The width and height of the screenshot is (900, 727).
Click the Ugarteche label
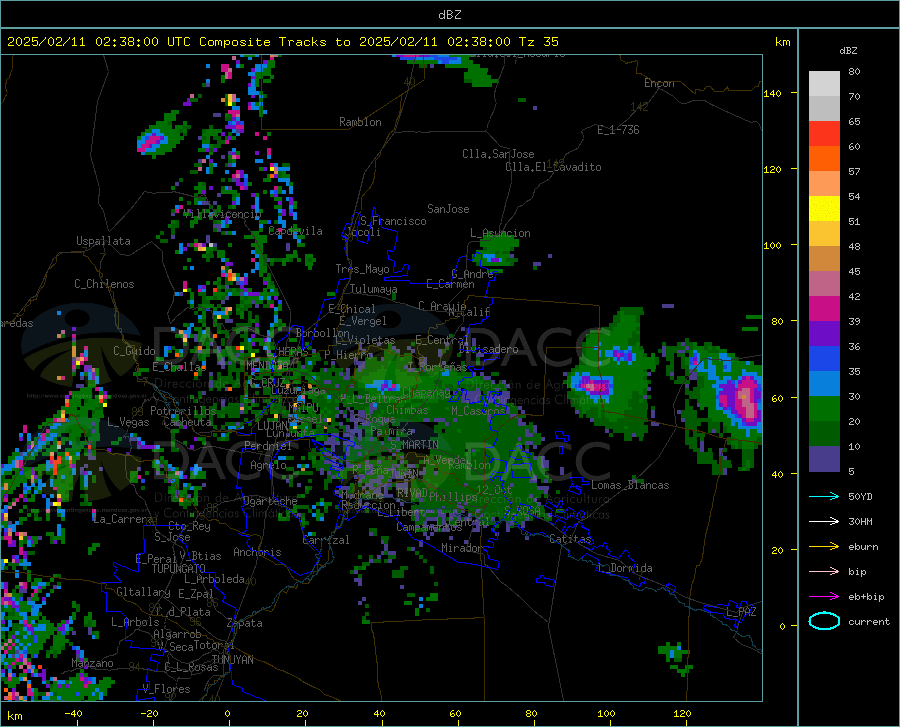(270, 501)
